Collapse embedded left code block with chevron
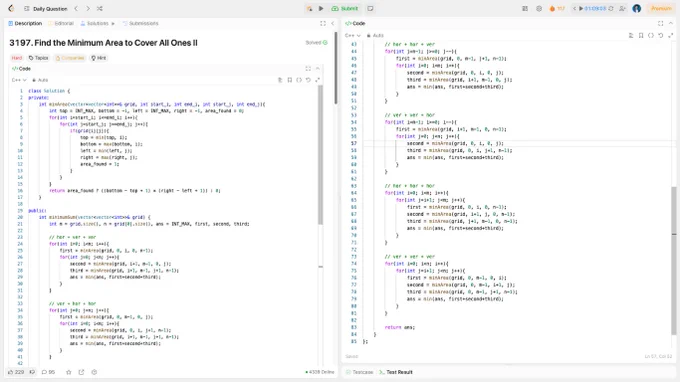 pyautogui.click(x=317, y=69)
